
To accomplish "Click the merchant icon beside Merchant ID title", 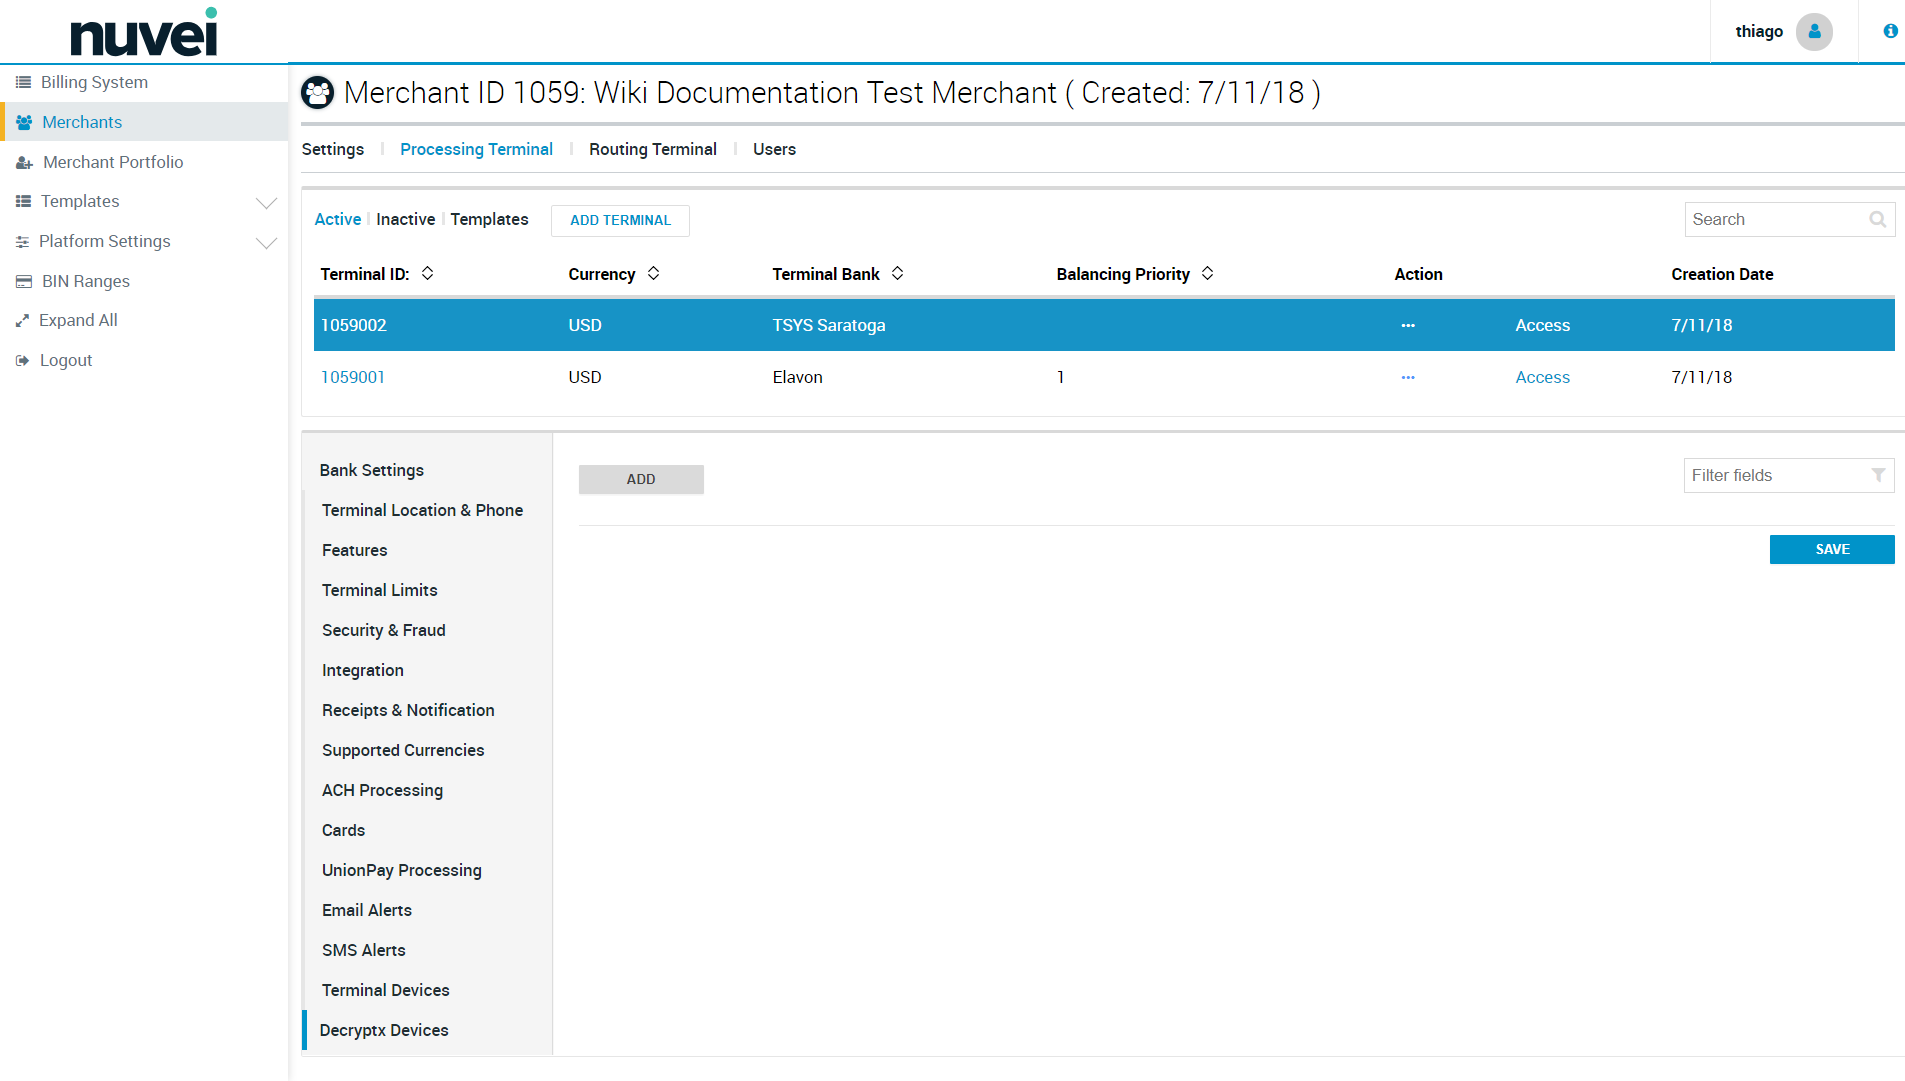I will [318, 93].
